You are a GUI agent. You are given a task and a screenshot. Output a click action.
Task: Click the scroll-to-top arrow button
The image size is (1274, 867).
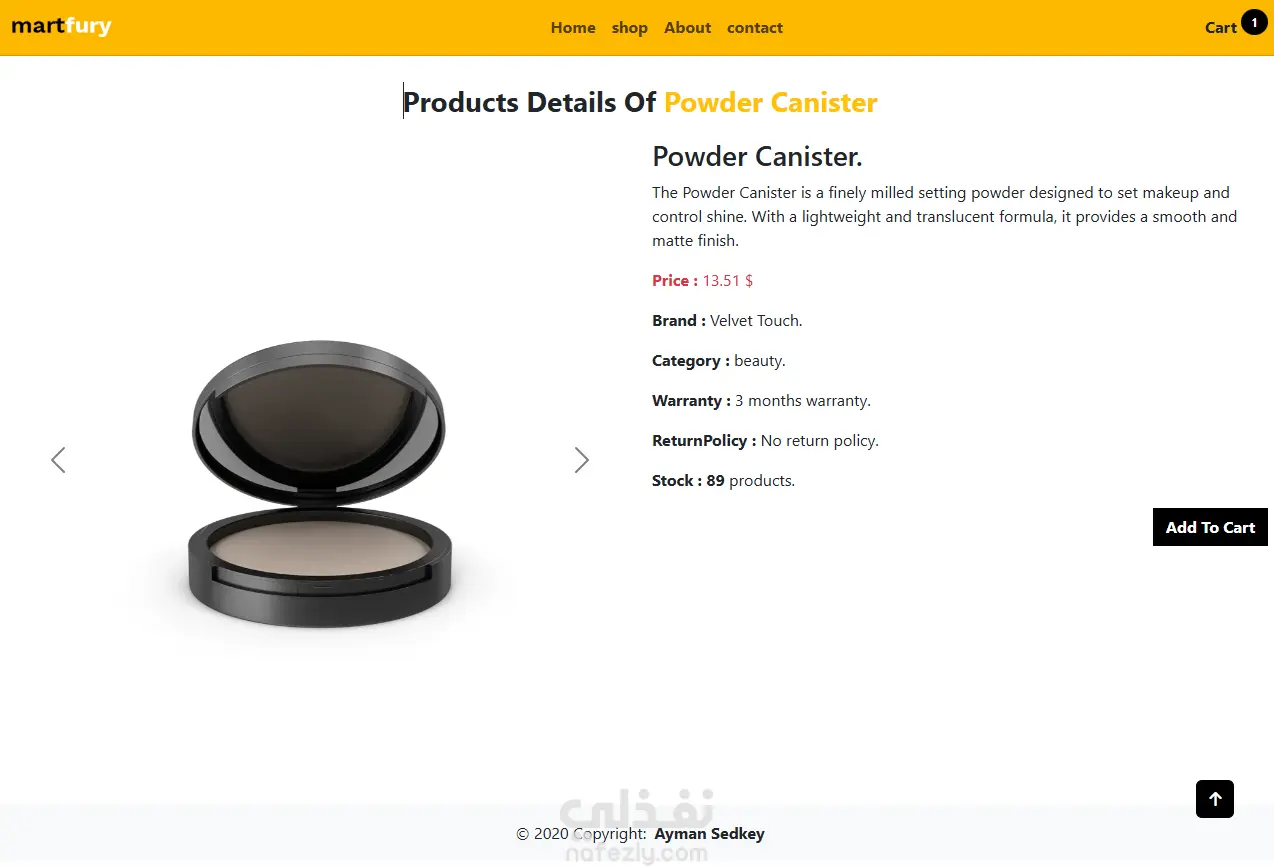pos(1215,799)
